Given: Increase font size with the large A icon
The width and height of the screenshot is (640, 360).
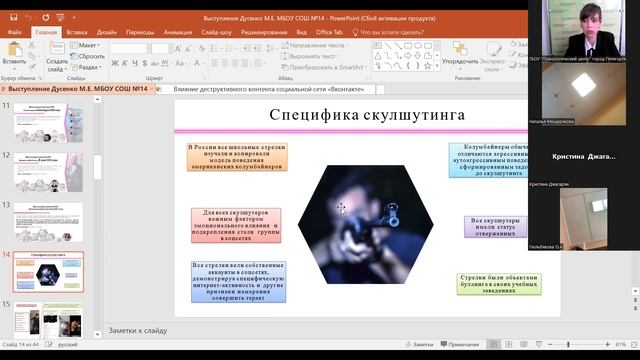Looking at the screenshot, I should tap(178, 49).
